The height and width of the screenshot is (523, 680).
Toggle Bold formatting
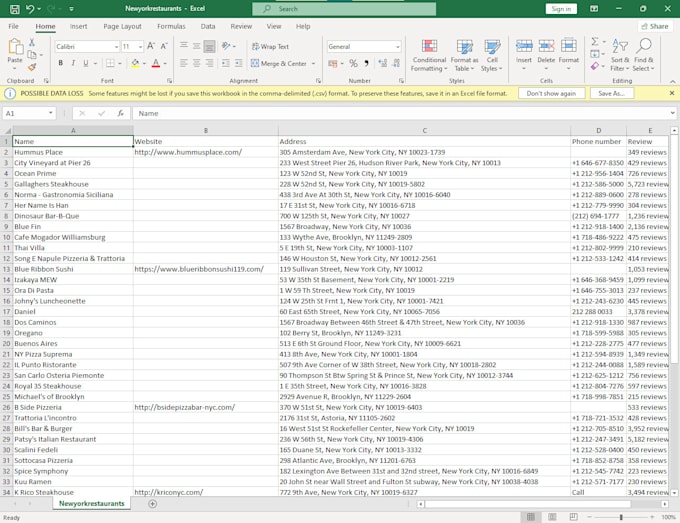pyautogui.click(x=61, y=63)
